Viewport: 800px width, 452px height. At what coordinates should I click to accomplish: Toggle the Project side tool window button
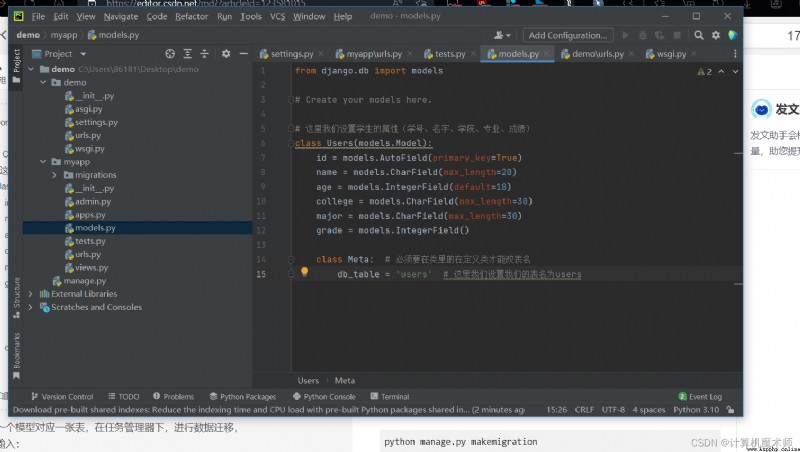click(16, 66)
